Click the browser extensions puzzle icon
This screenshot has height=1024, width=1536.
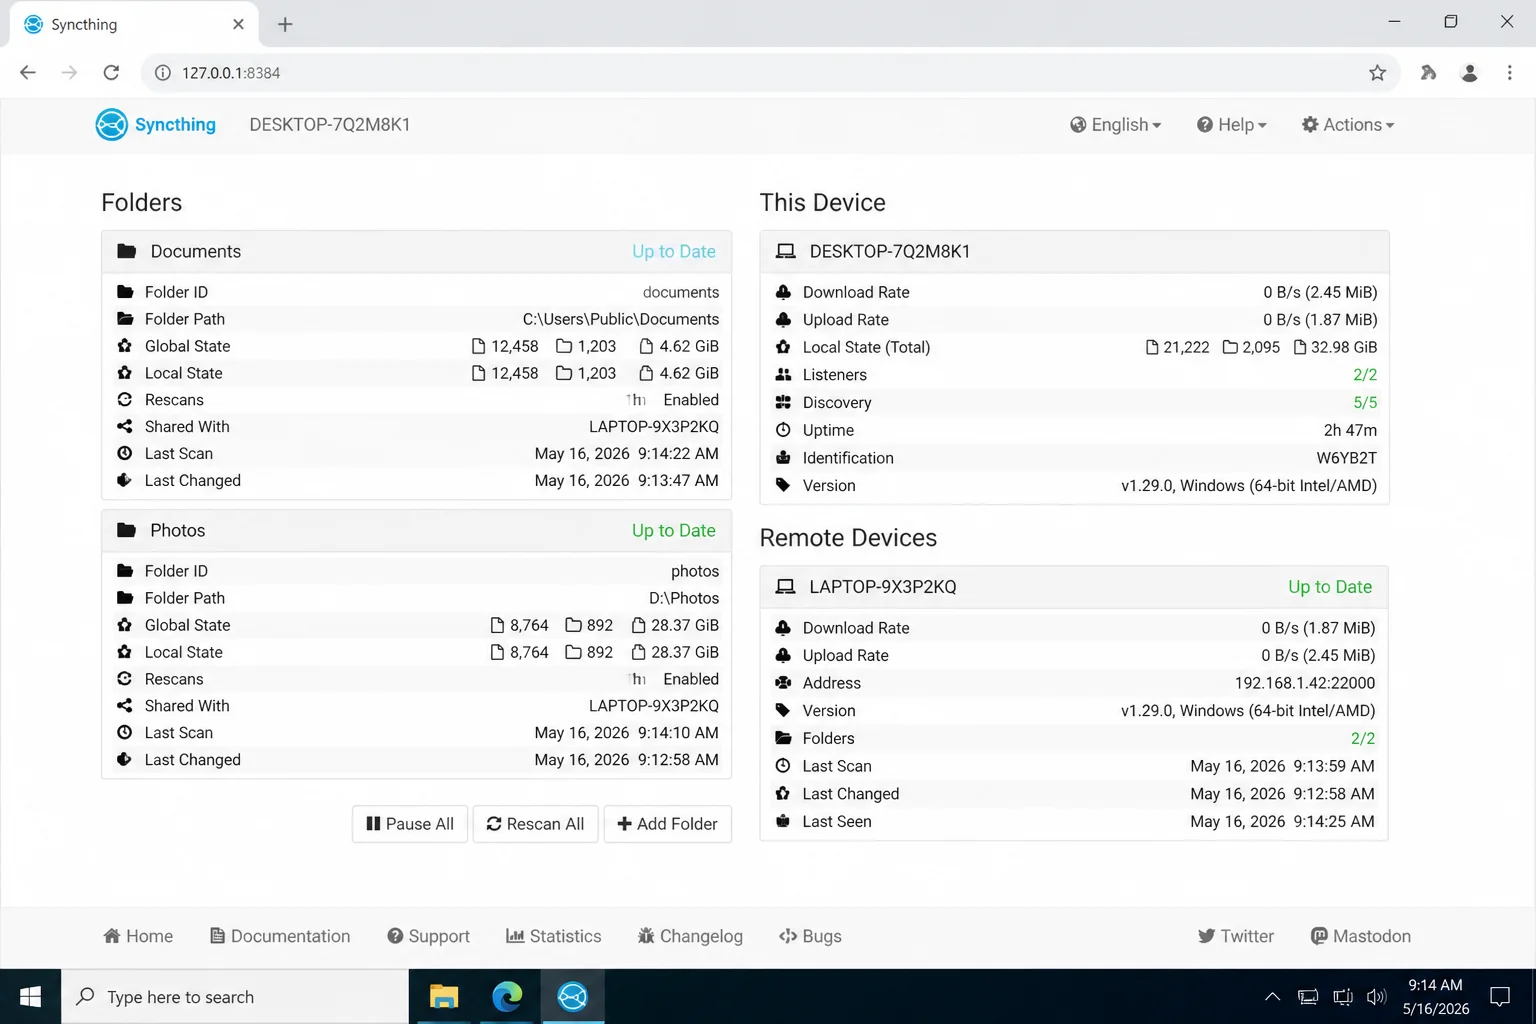tap(1428, 73)
